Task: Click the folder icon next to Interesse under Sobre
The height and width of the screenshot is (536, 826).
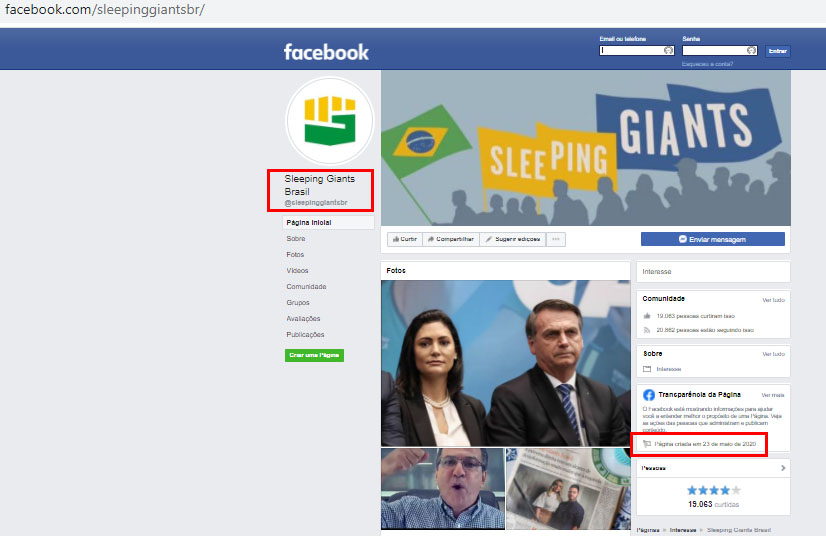Action: [647, 369]
